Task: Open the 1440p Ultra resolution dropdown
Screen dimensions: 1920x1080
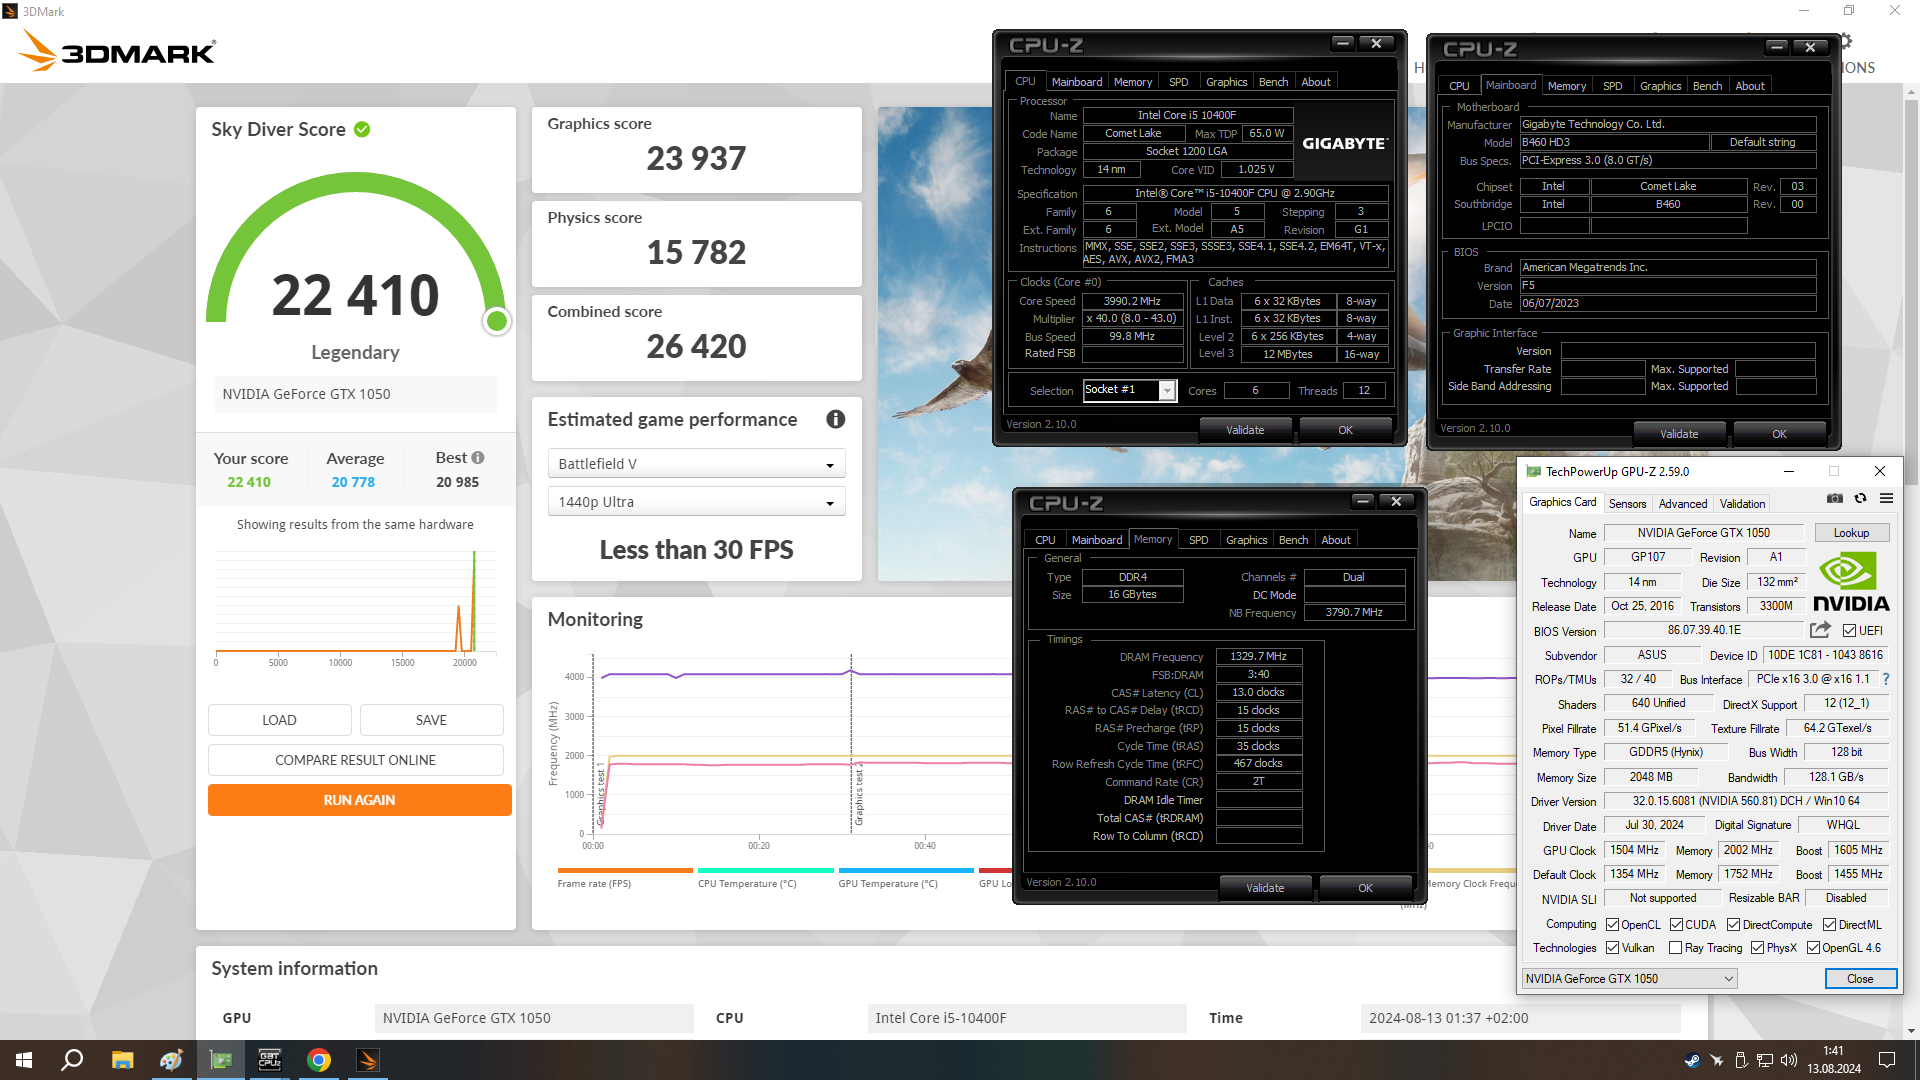Action: coord(696,502)
